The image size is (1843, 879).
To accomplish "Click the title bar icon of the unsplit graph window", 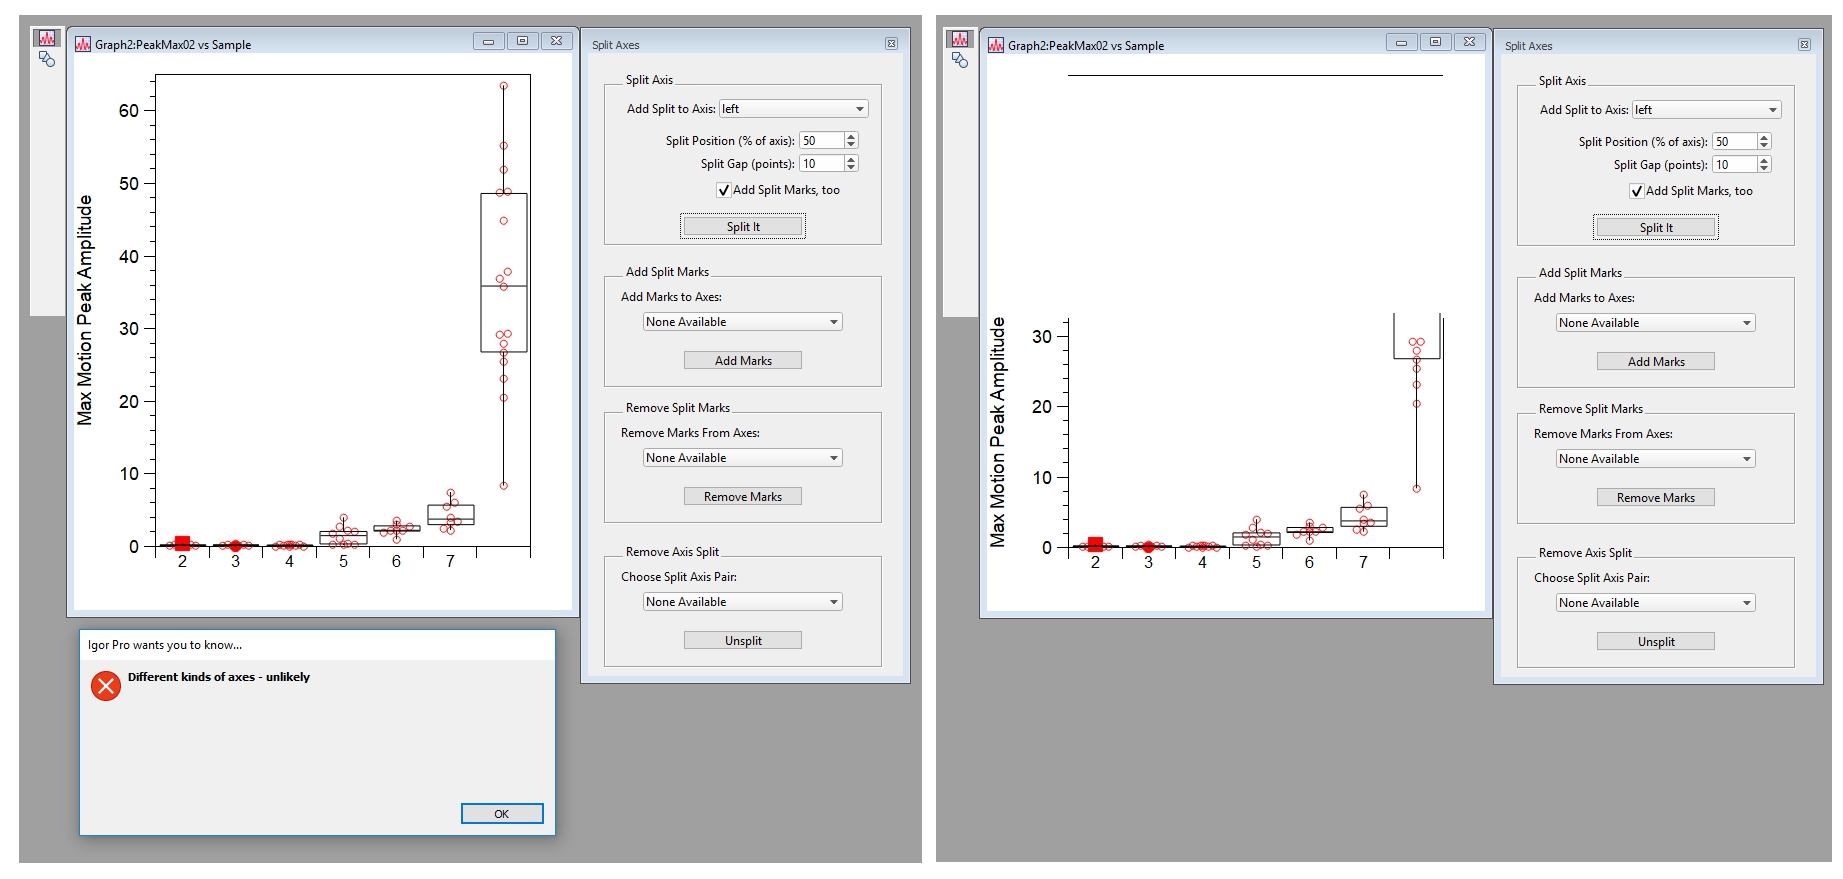I will pyautogui.click(x=83, y=44).
